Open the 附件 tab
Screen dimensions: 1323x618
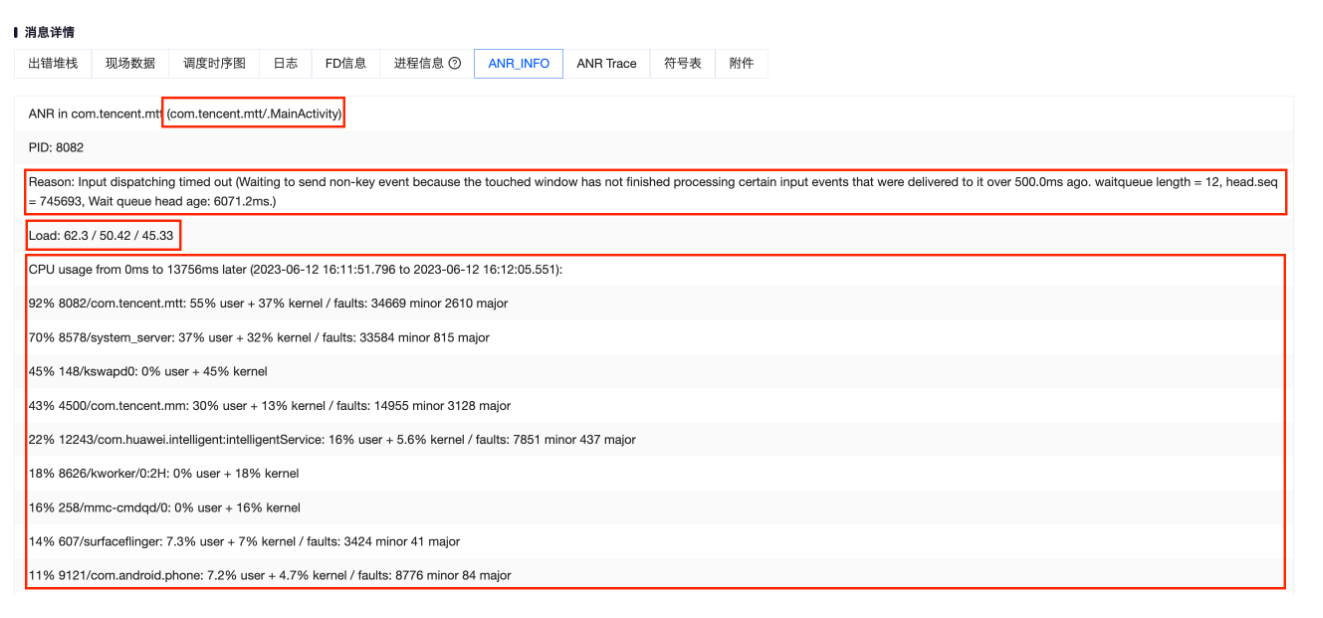coord(741,63)
